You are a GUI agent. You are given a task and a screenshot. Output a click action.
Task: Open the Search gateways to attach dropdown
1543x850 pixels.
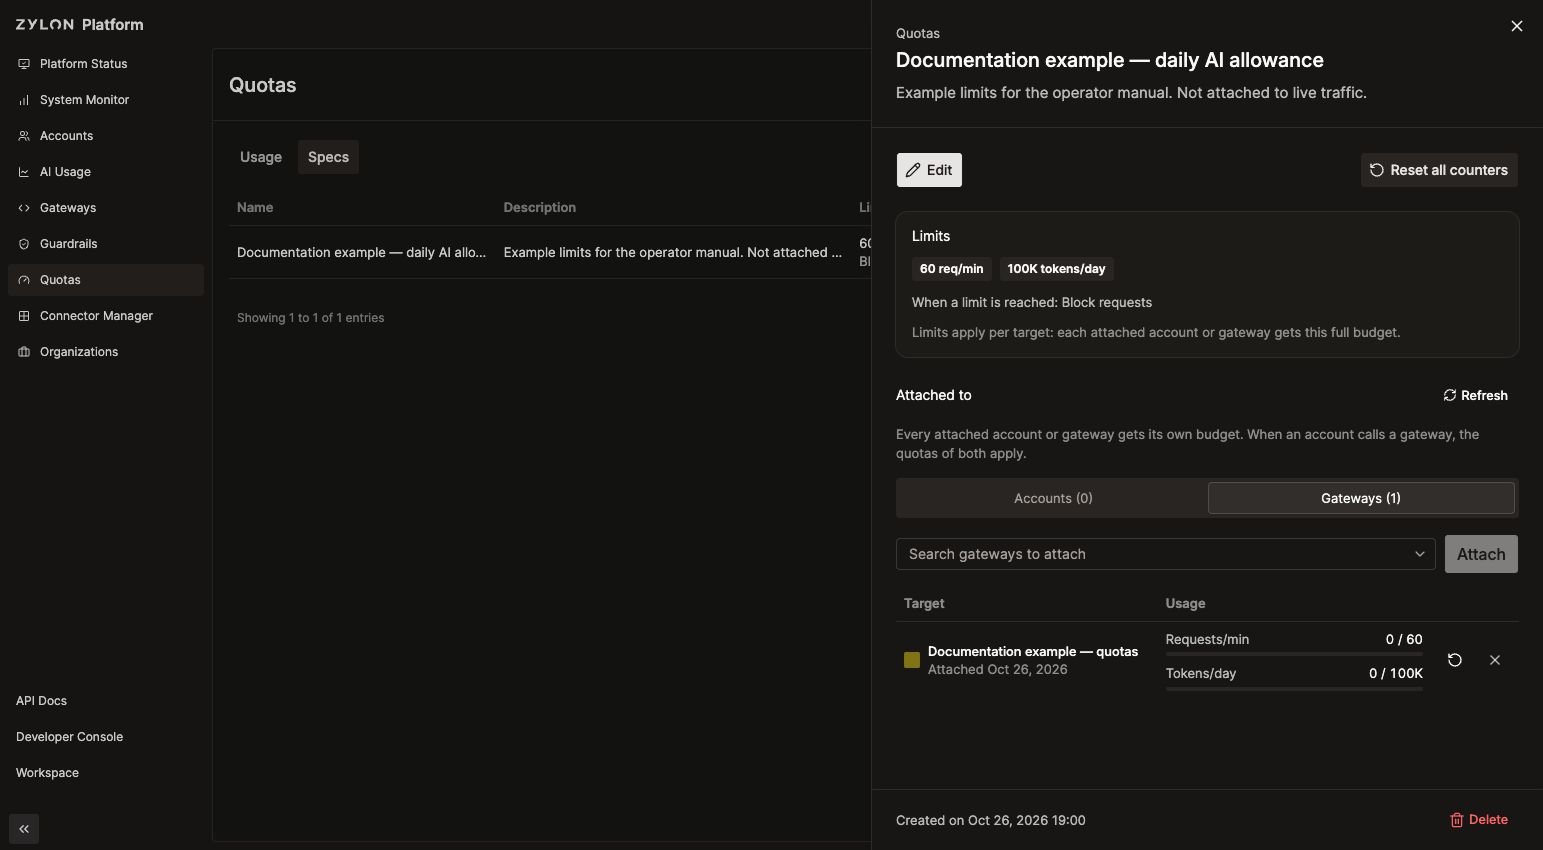pyautogui.click(x=1165, y=554)
